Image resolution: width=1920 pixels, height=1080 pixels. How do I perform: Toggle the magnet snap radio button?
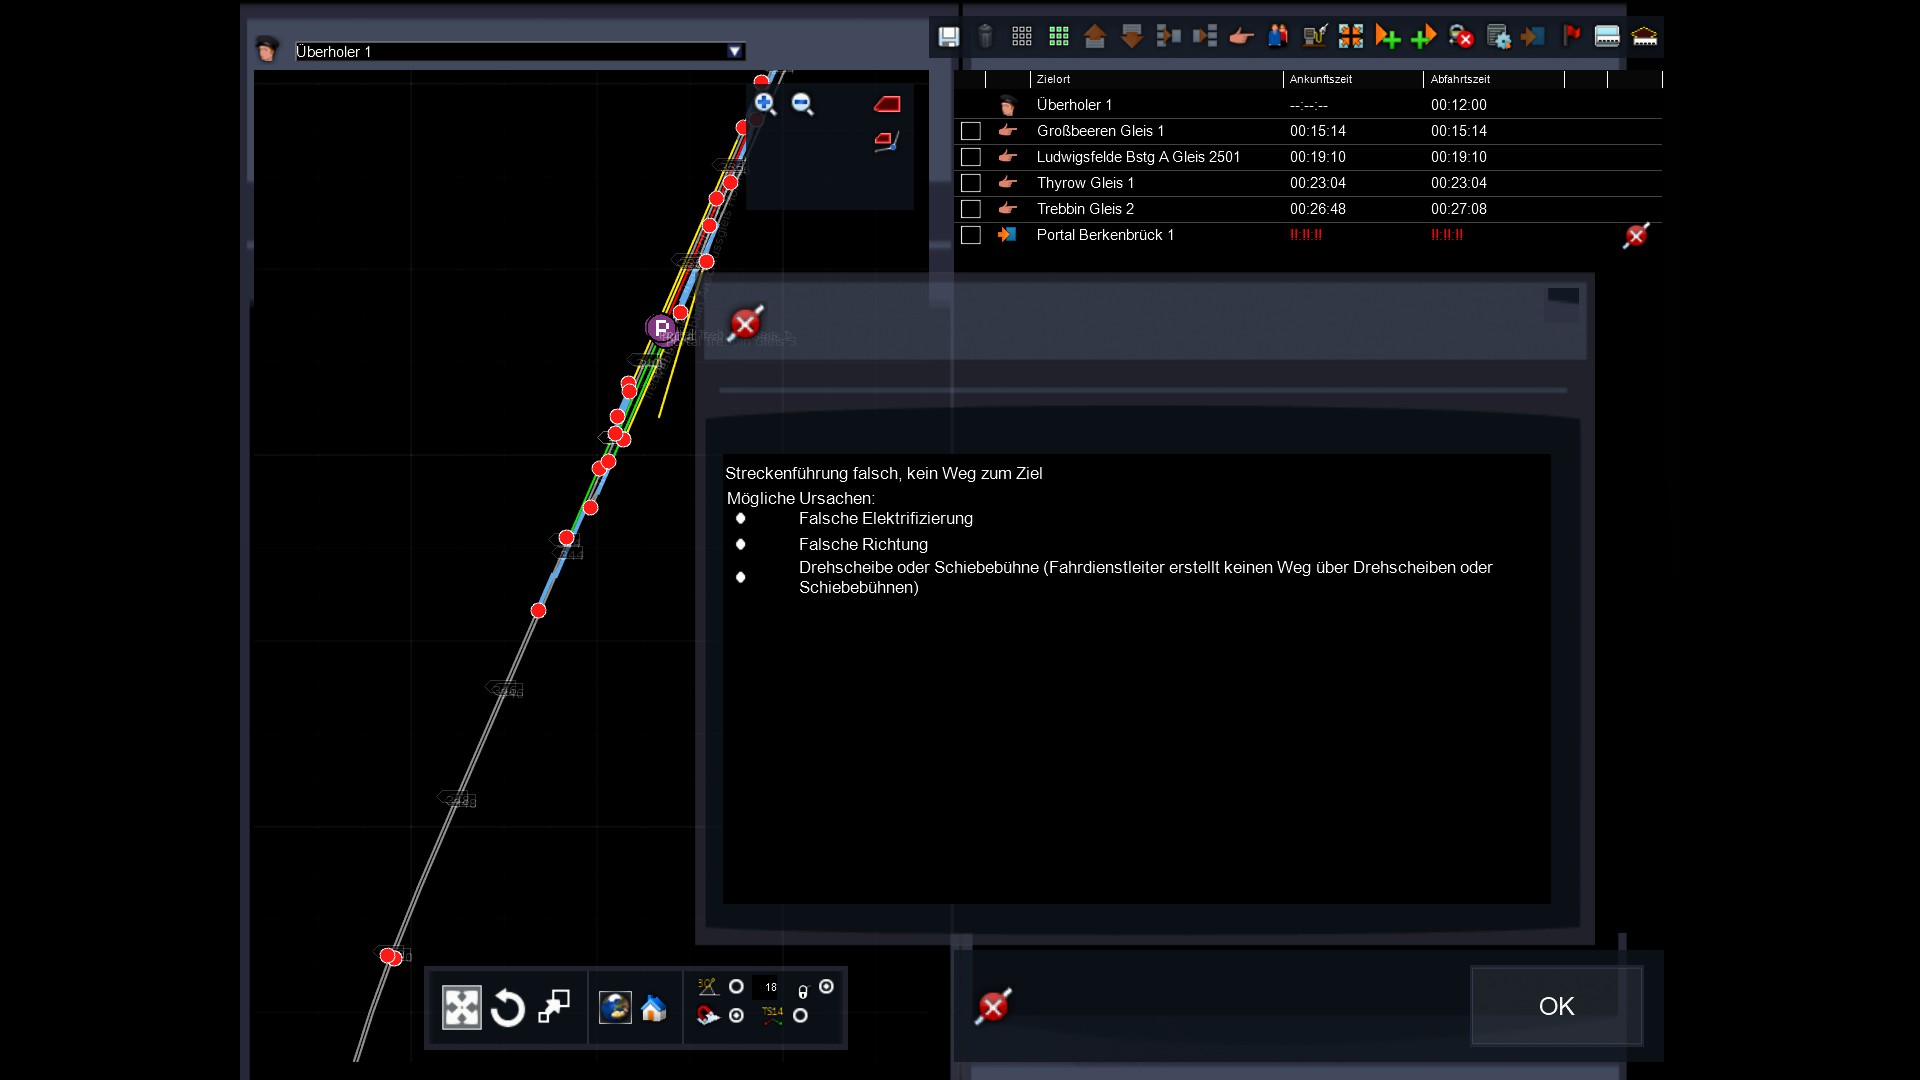737,1016
